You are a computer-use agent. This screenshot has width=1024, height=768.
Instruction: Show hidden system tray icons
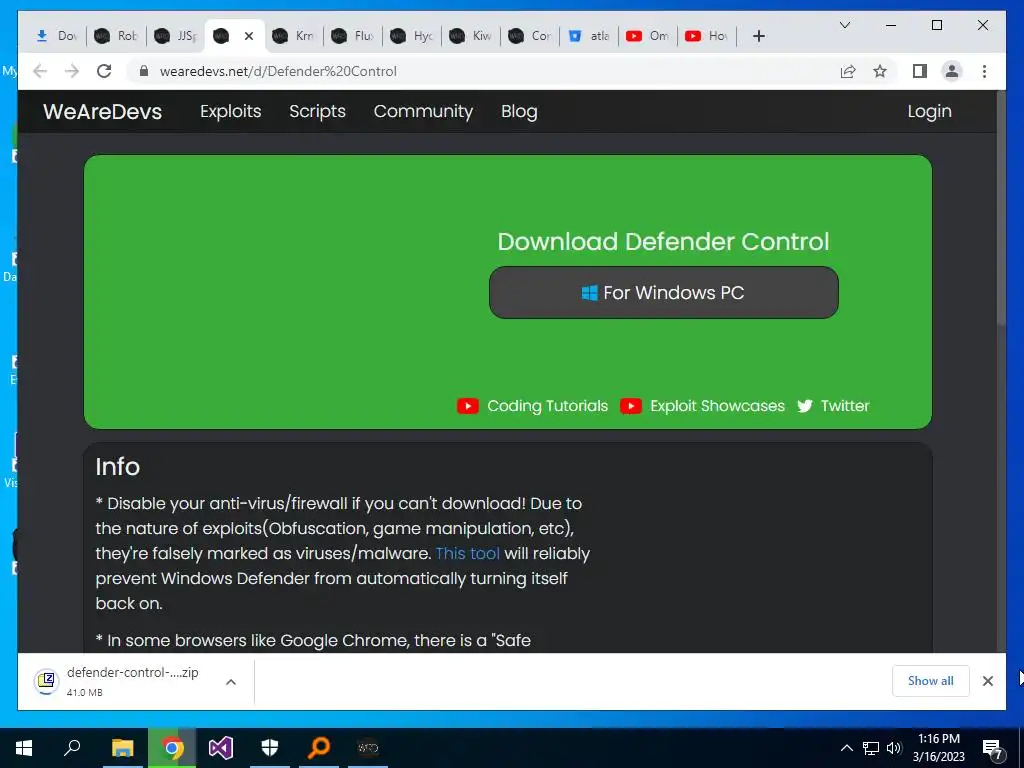coord(846,748)
